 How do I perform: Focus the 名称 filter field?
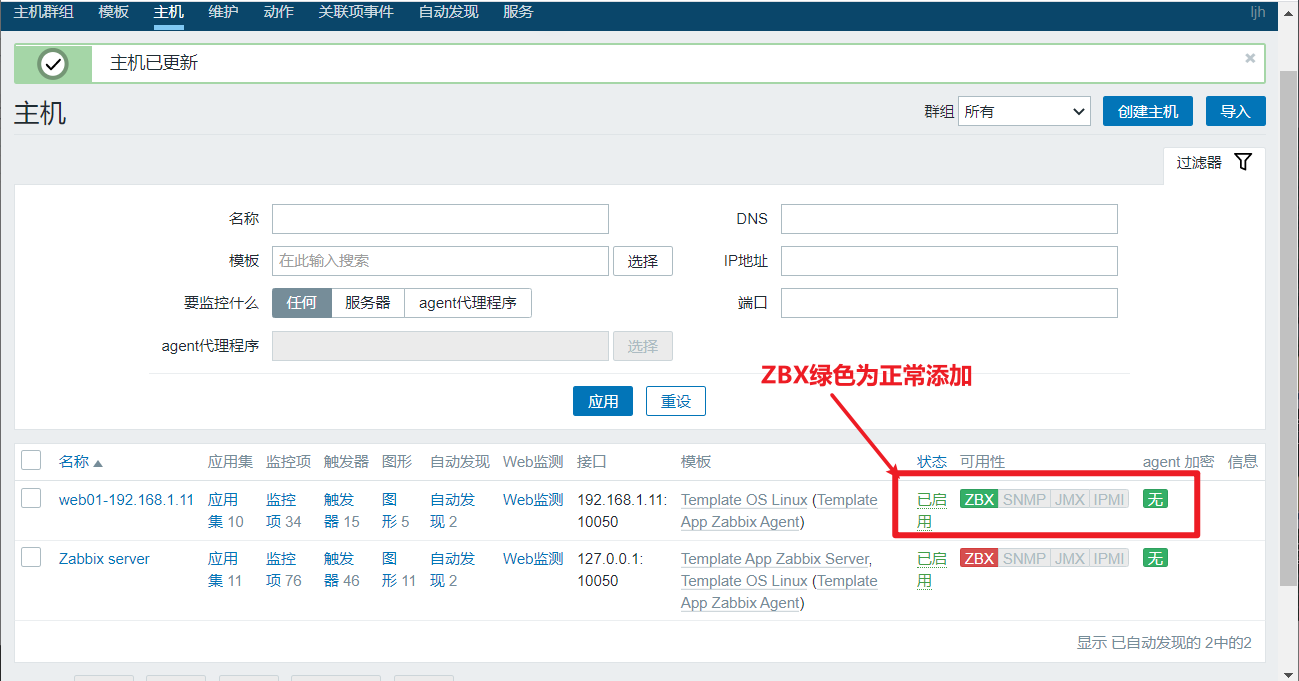pyautogui.click(x=440, y=219)
